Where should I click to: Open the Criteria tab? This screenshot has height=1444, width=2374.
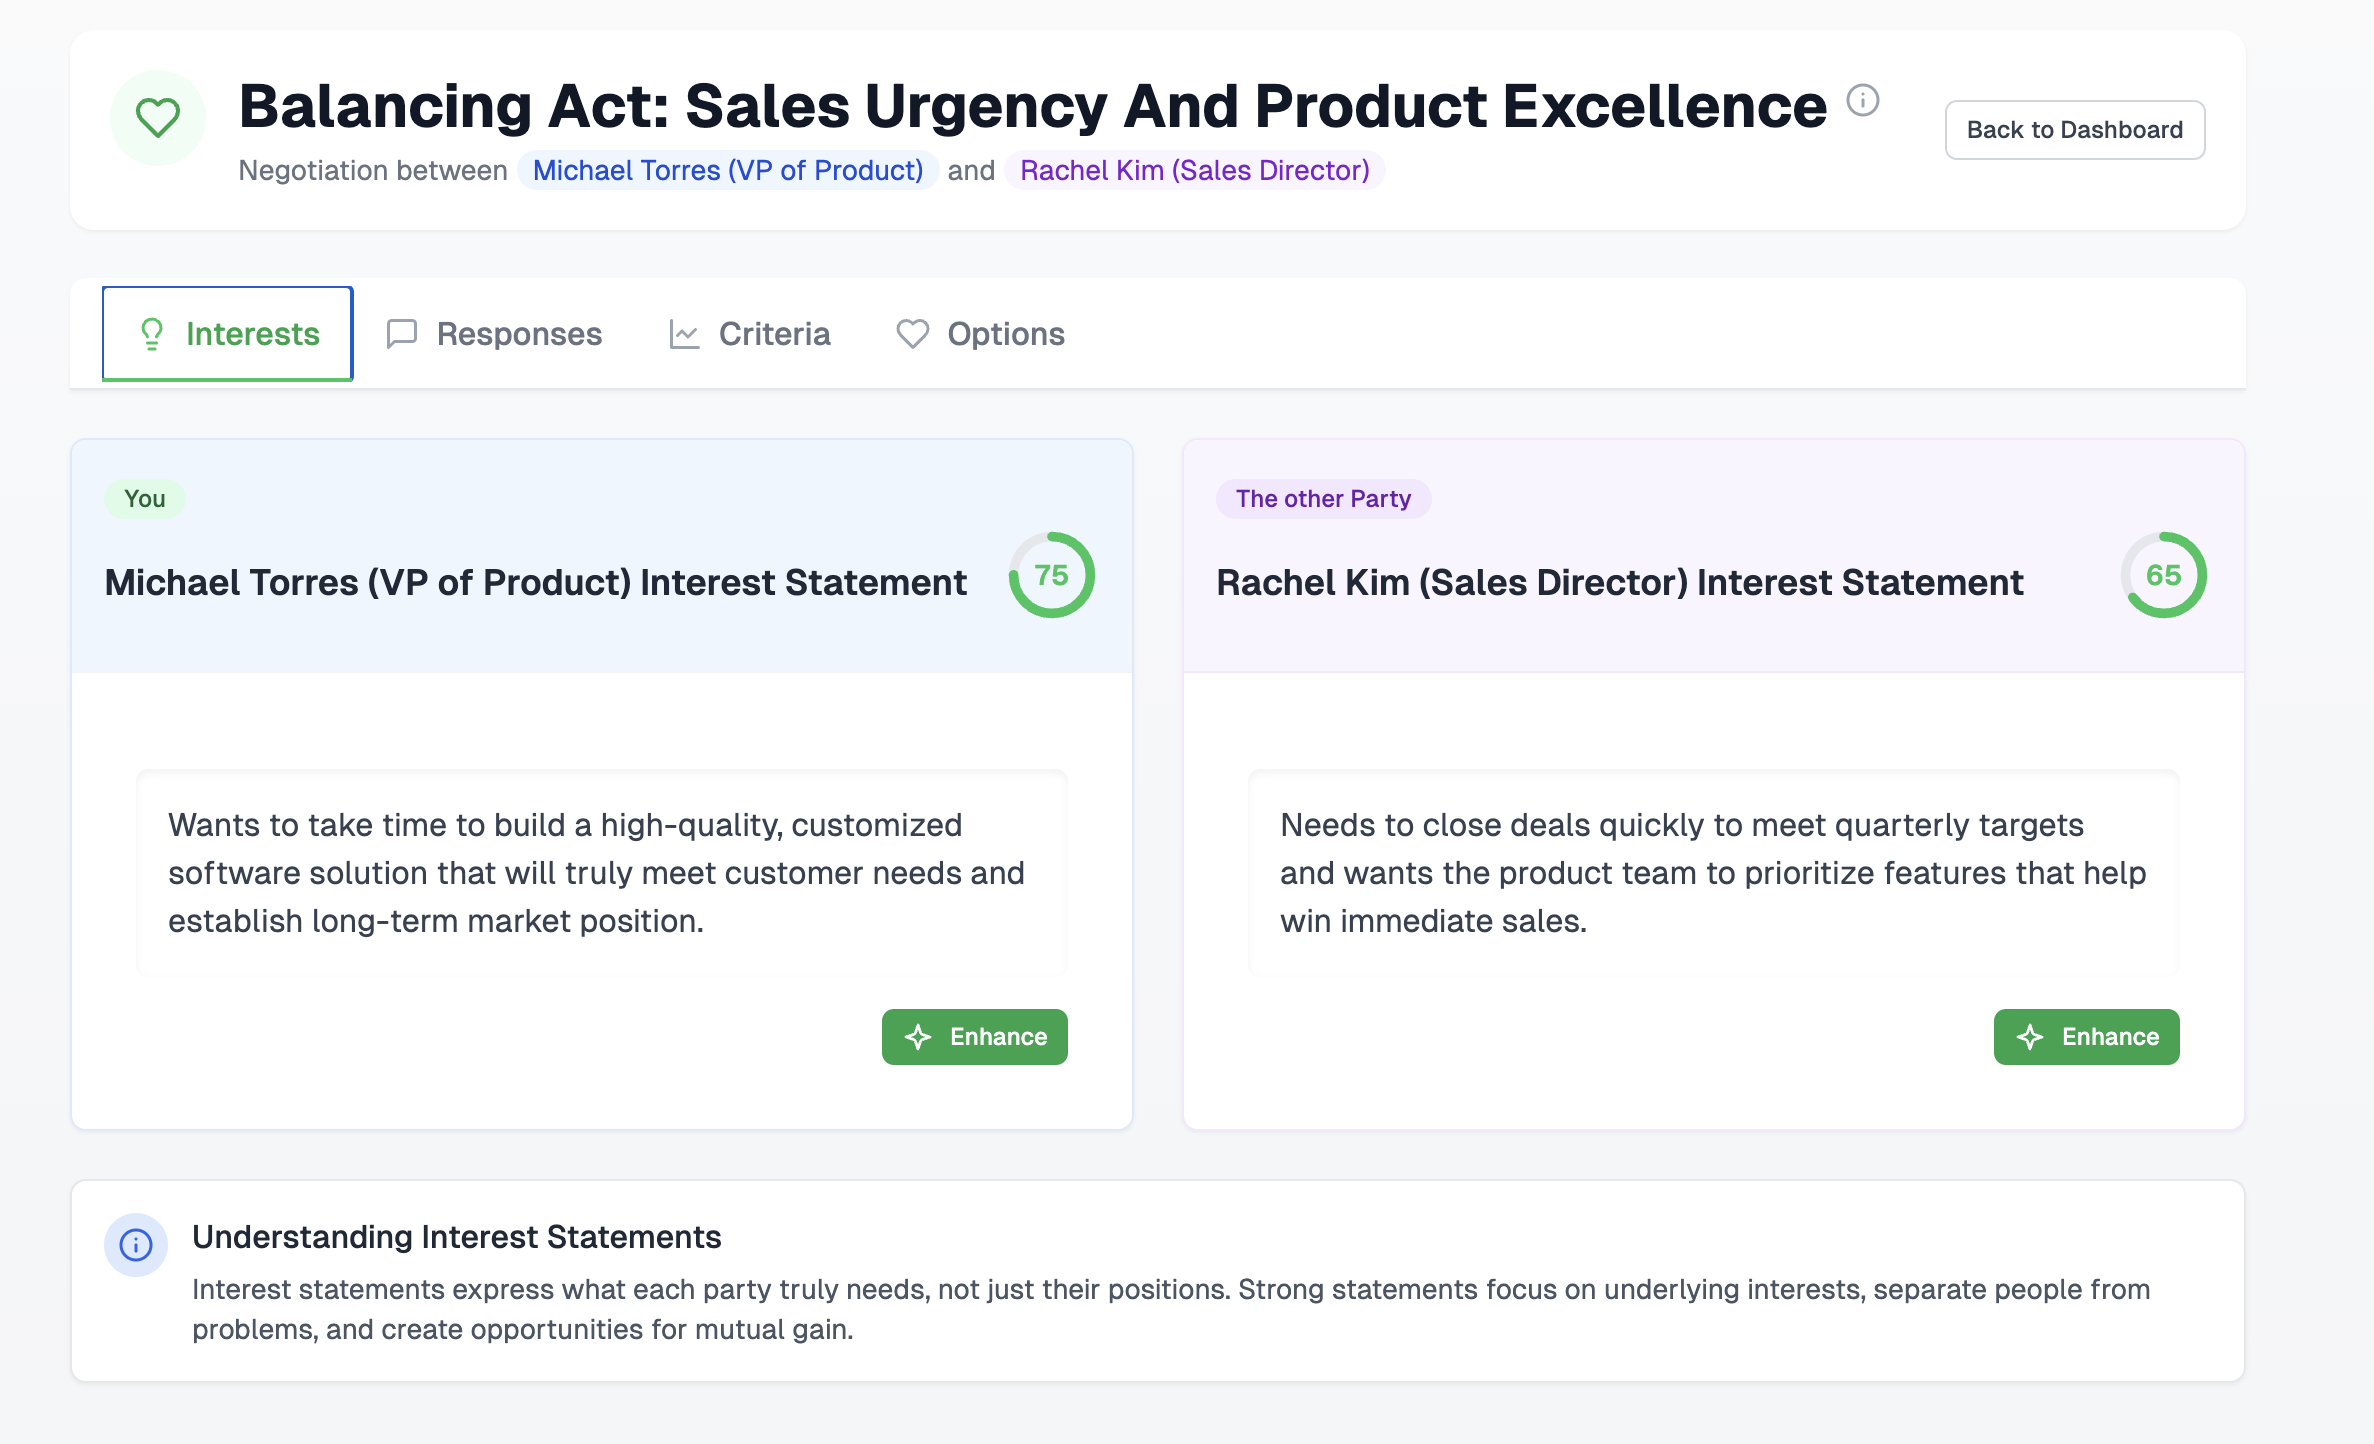point(750,334)
